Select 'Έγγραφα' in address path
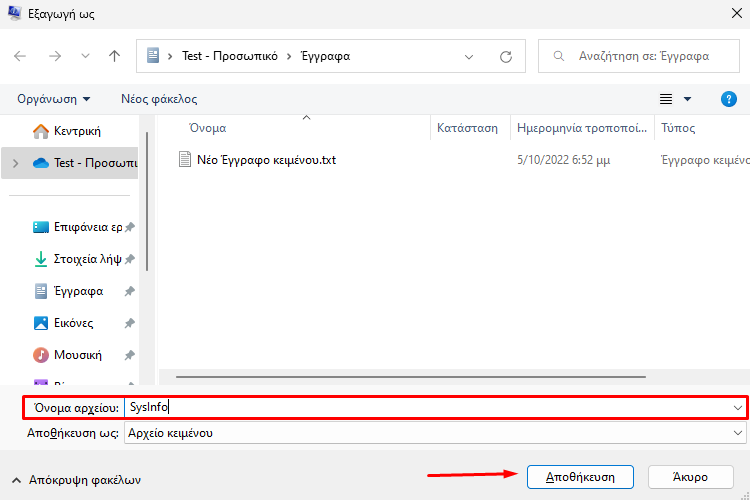Viewport: 750px width, 500px height. pyautogui.click(x=325, y=56)
